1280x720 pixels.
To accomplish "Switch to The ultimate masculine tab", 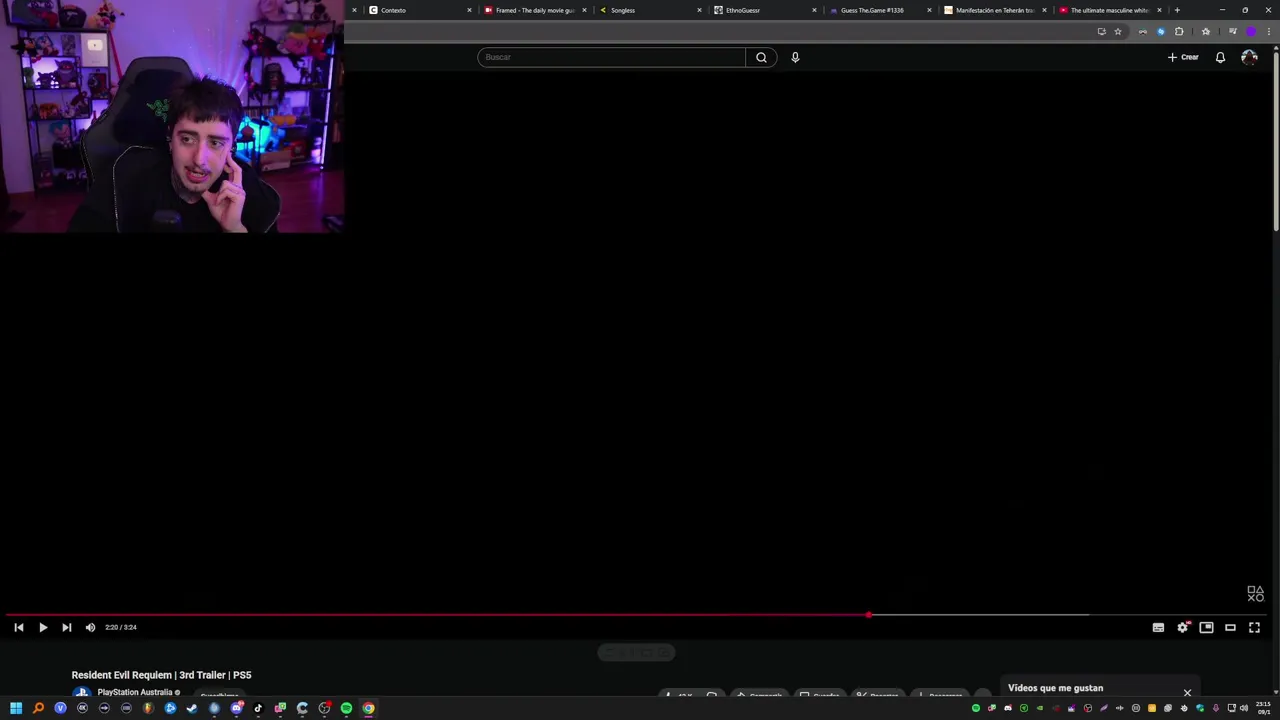I will point(1110,10).
